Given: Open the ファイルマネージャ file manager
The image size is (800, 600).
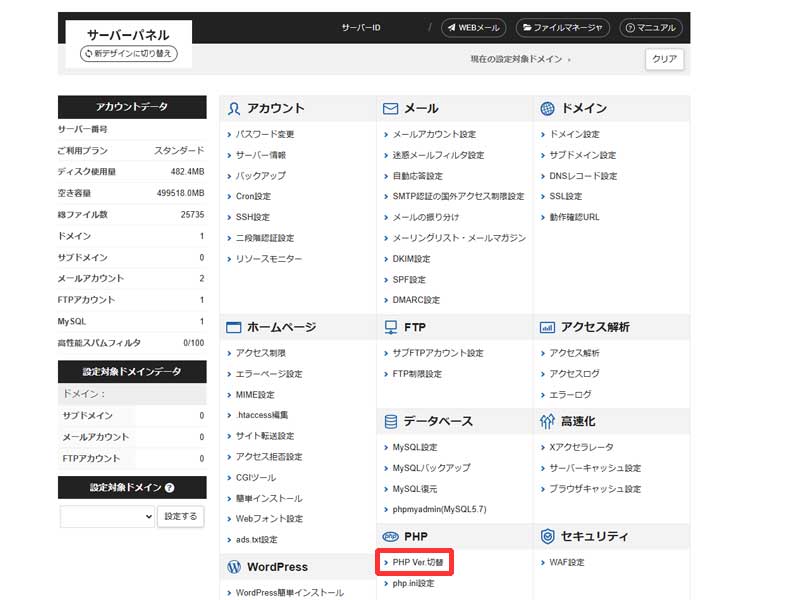Looking at the screenshot, I should (x=563, y=28).
